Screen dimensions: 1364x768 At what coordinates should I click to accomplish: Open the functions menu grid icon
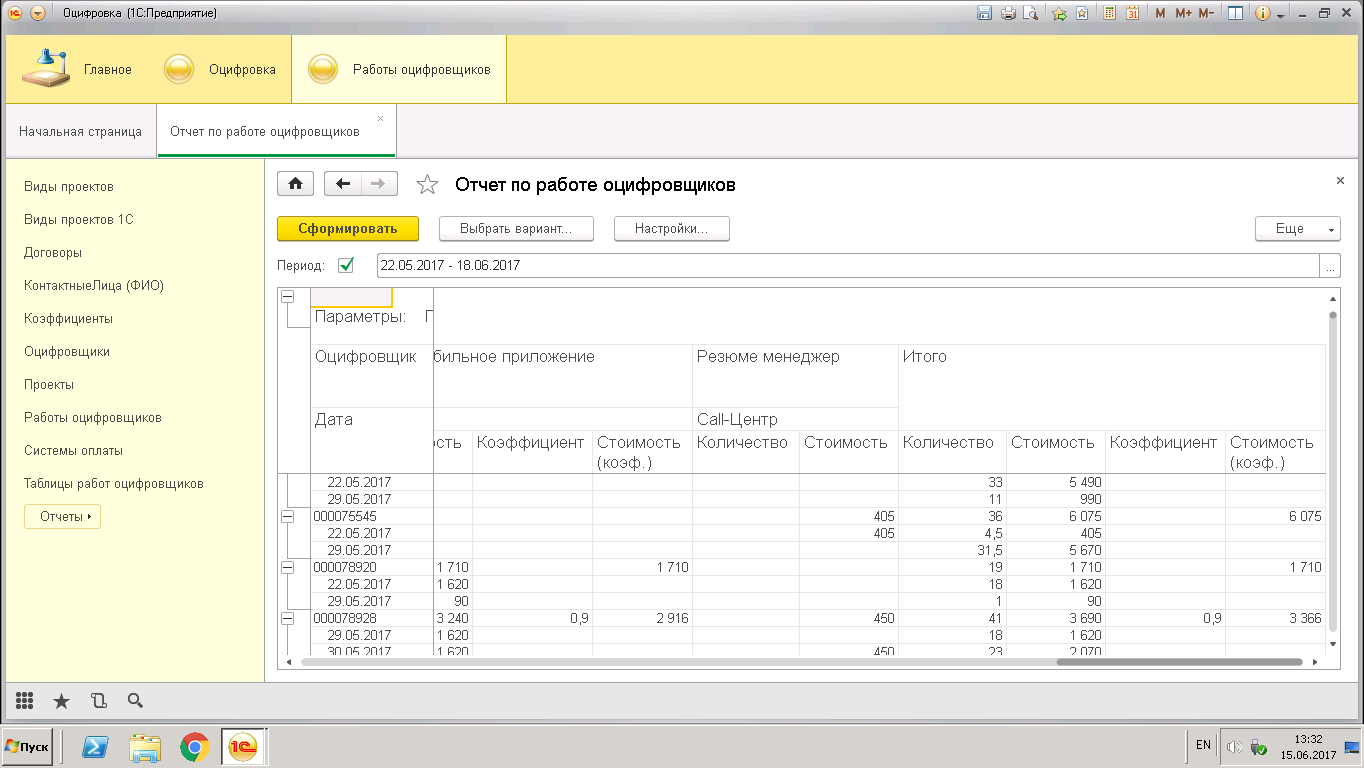pyautogui.click(x=25, y=701)
